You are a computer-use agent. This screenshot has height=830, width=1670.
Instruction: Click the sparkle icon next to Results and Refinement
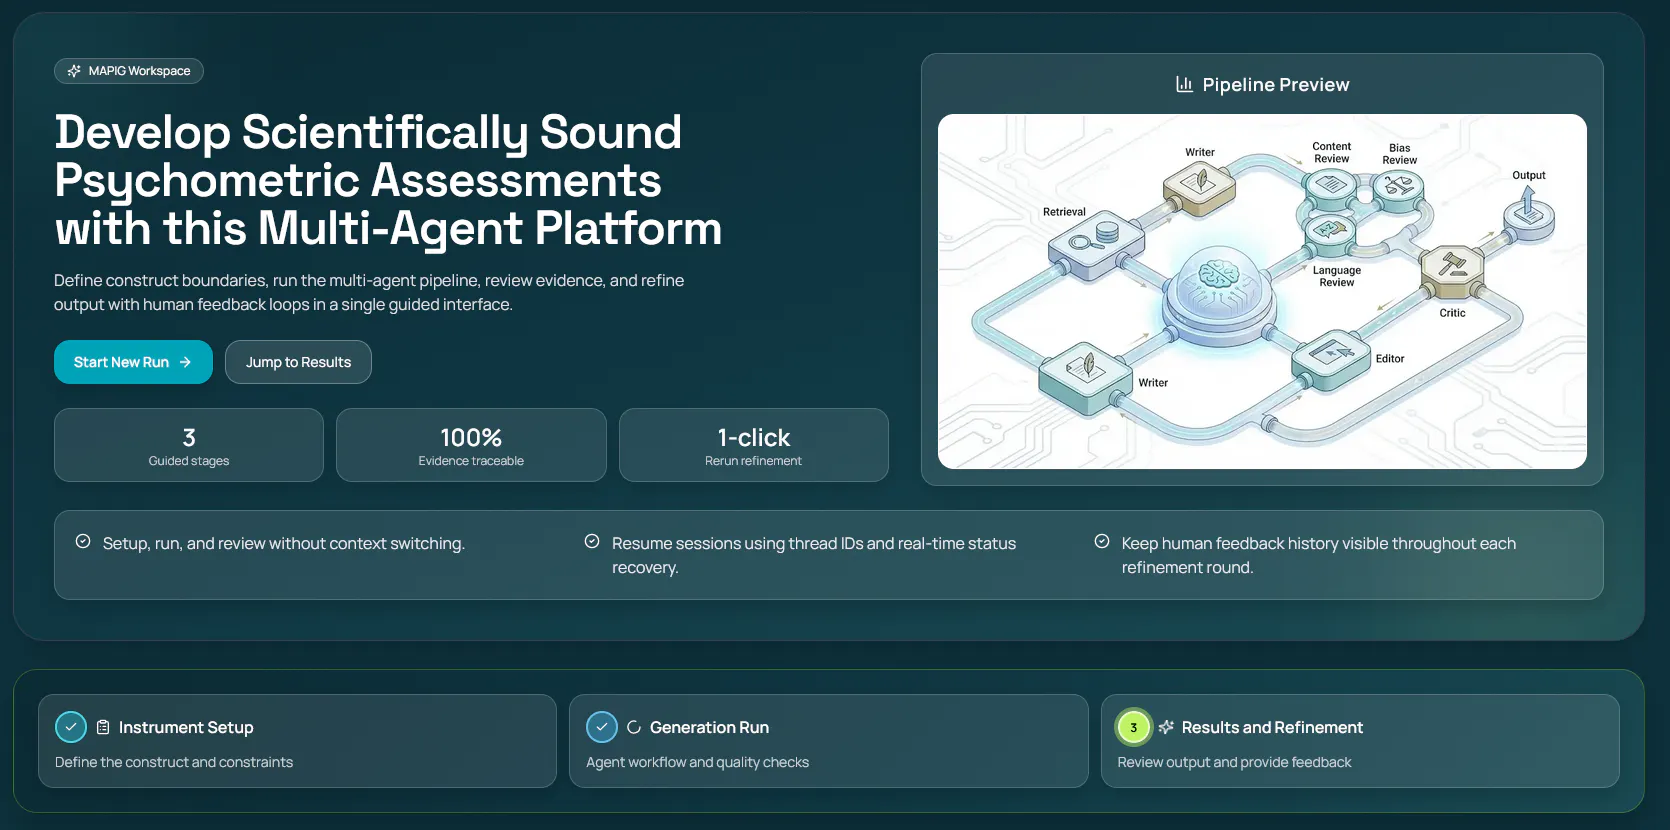1166,727
